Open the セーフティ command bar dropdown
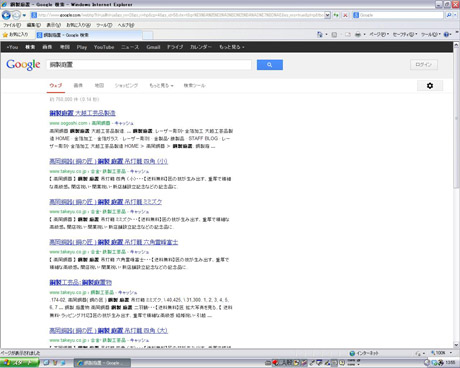 (x=405, y=34)
